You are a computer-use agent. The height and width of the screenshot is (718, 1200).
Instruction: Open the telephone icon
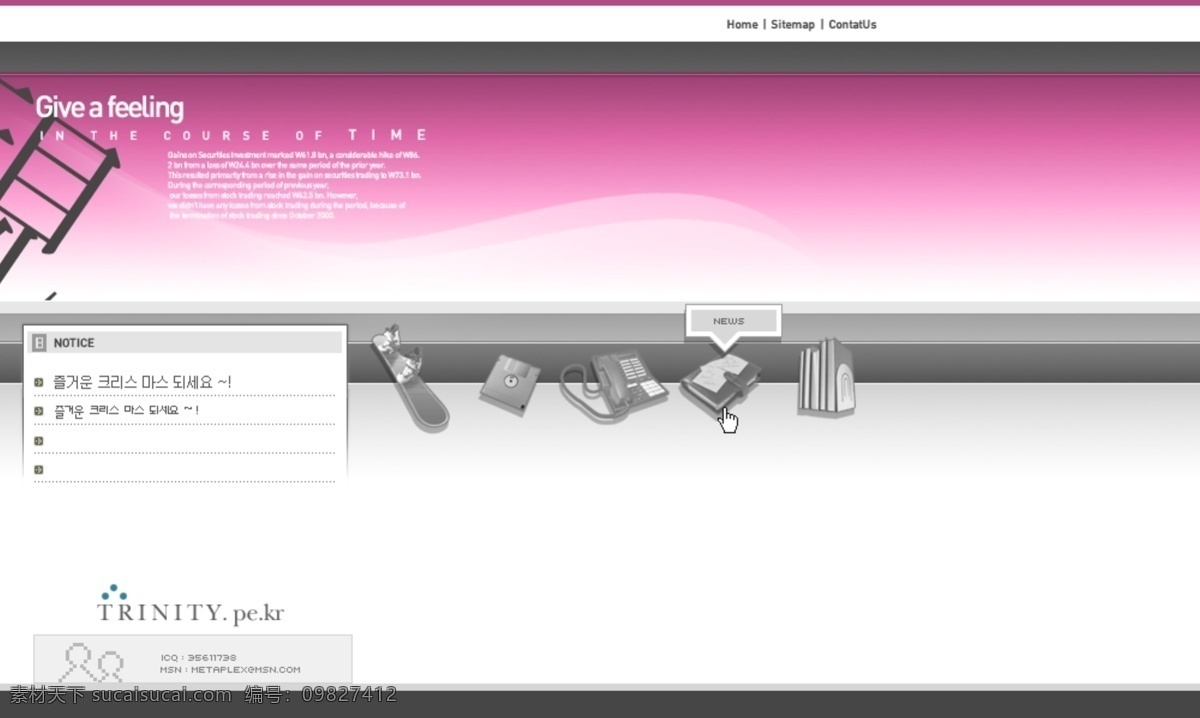pyautogui.click(x=612, y=386)
